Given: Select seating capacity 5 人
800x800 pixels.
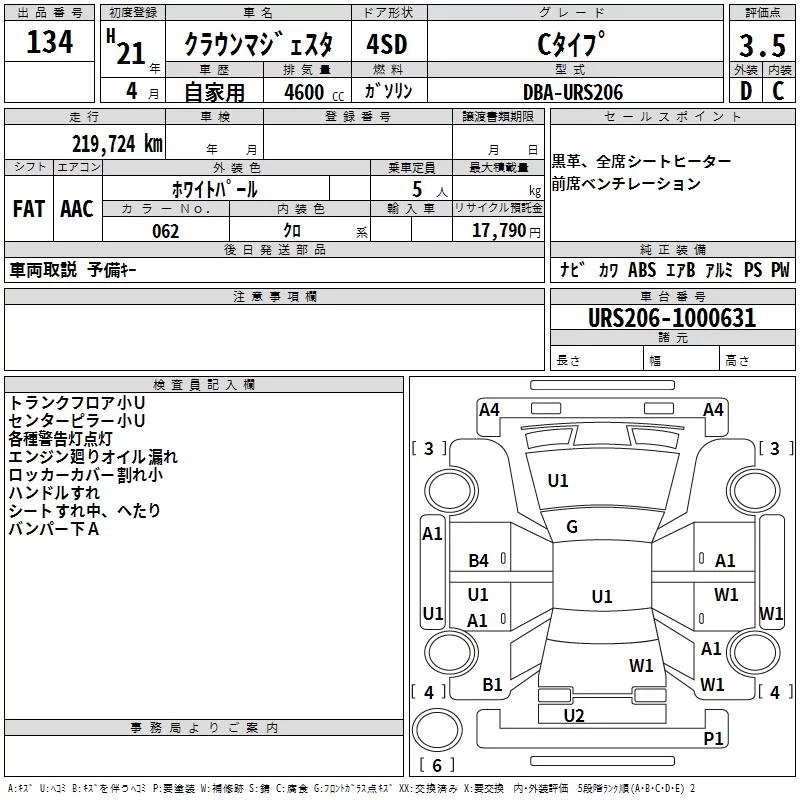Looking at the screenshot, I should pyautogui.click(x=429, y=190).
